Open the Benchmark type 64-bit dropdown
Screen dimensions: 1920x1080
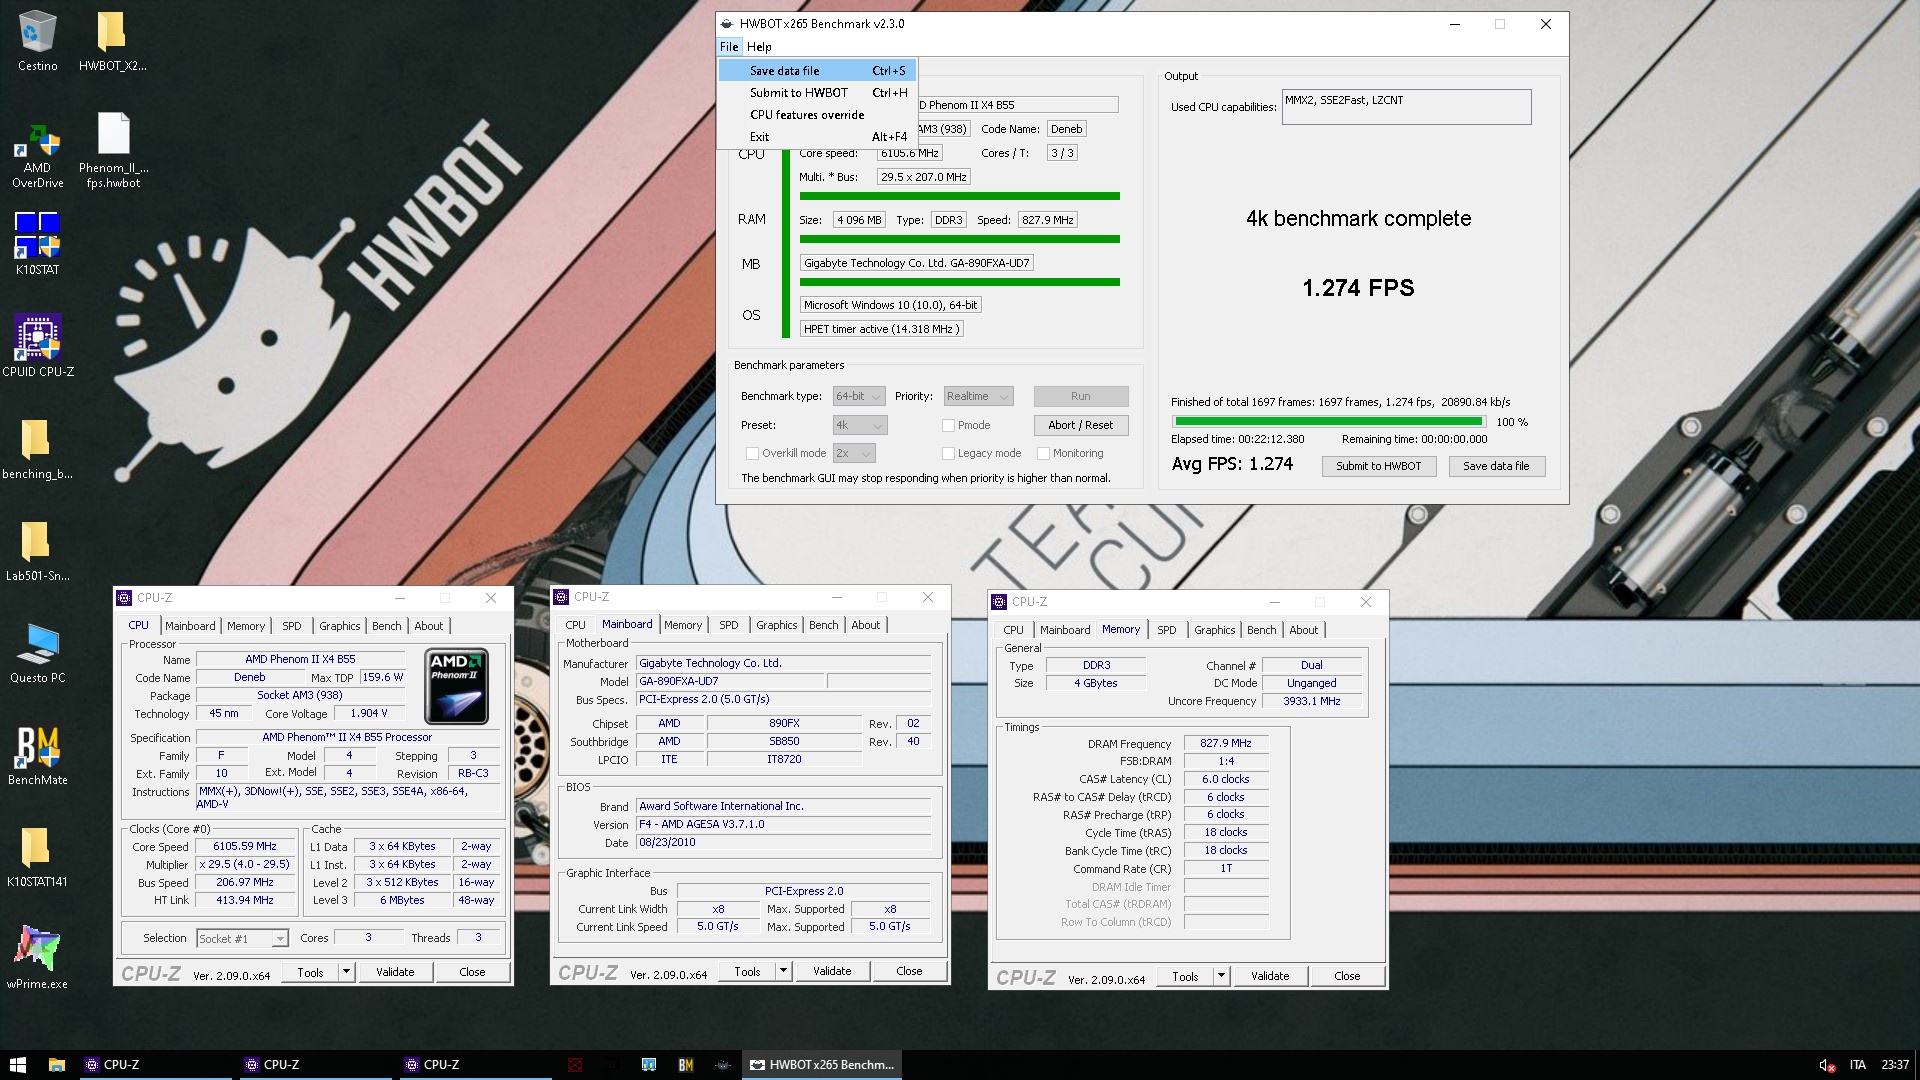click(x=859, y=396)
